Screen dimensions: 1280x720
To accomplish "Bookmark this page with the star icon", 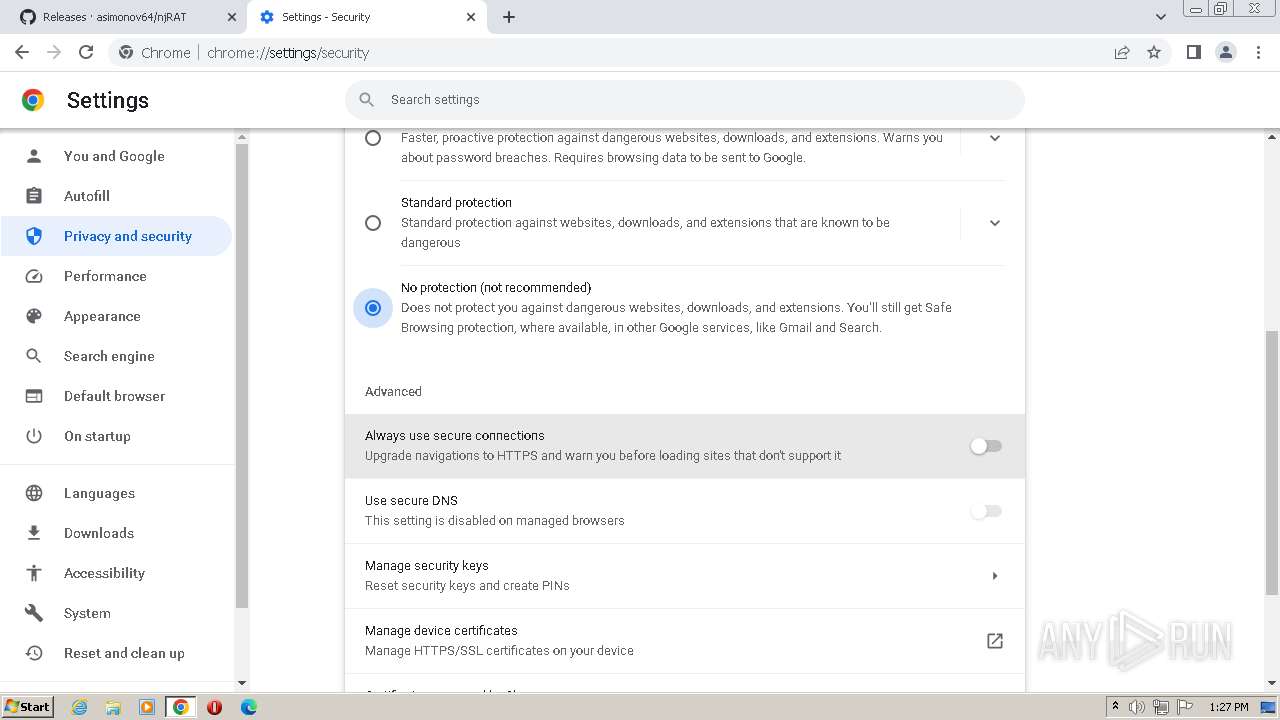I will point(1154,52).
